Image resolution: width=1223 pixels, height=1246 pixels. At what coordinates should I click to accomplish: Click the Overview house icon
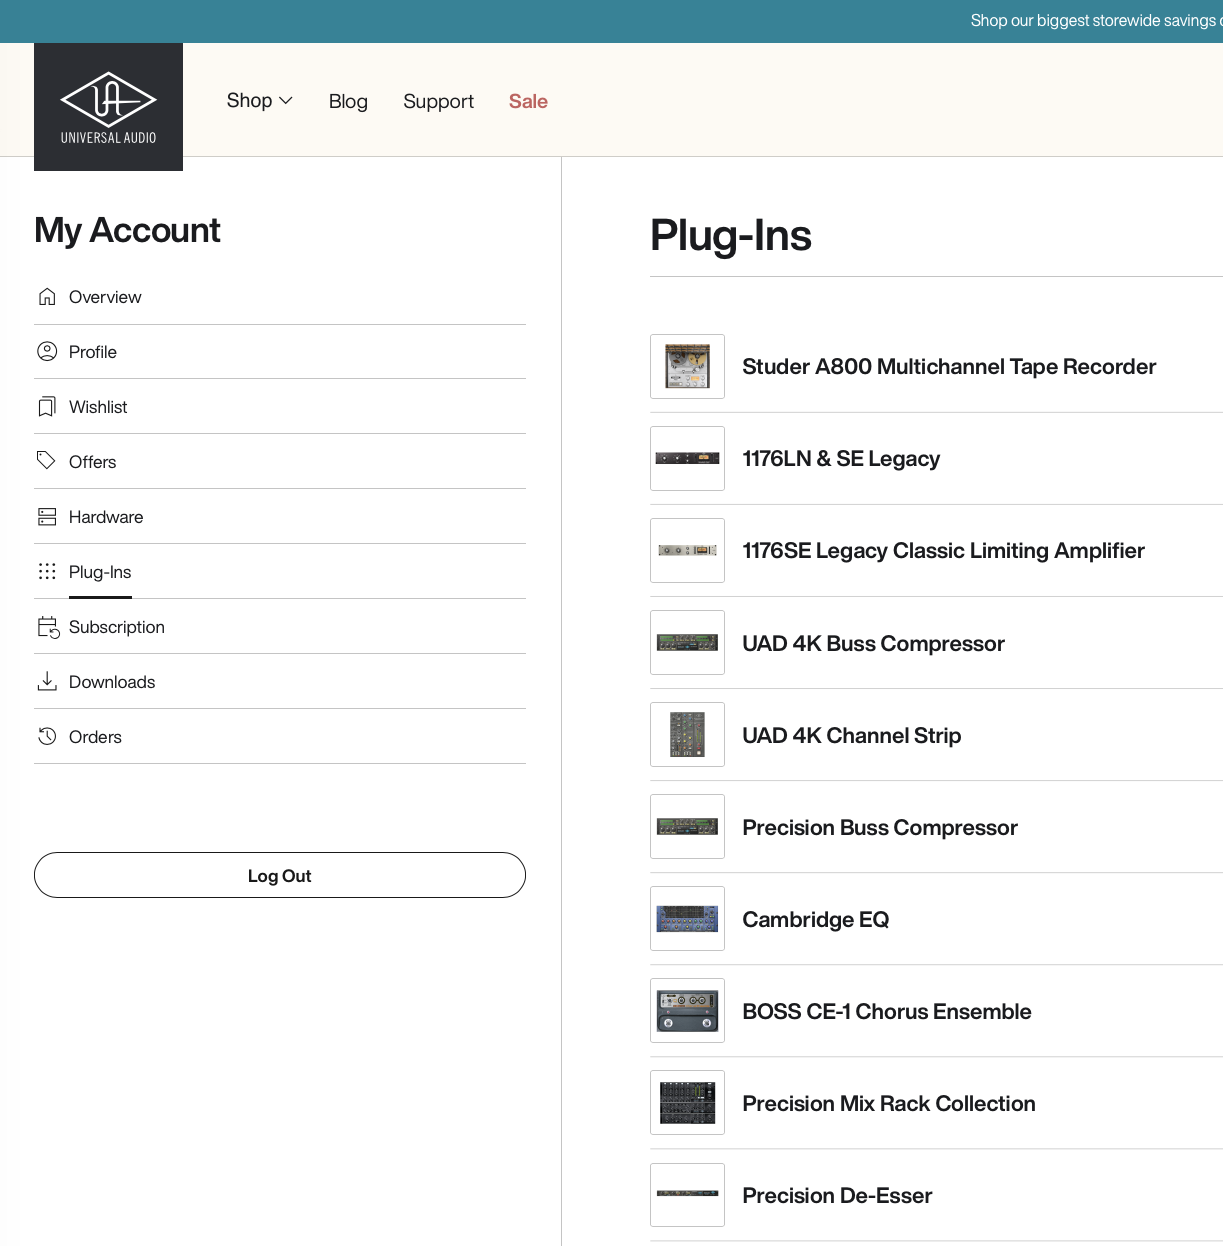pos(47,297)
